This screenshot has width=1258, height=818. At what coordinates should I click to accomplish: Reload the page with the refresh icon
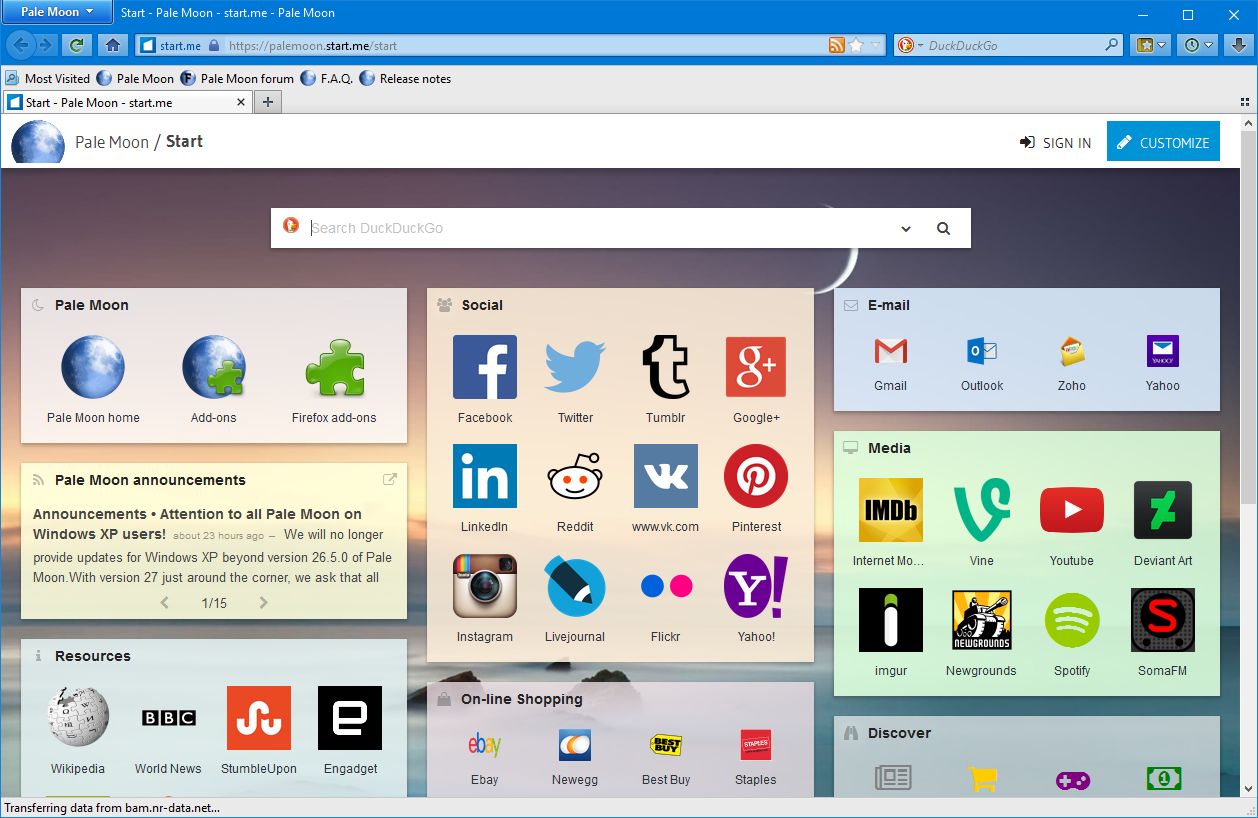76,45
